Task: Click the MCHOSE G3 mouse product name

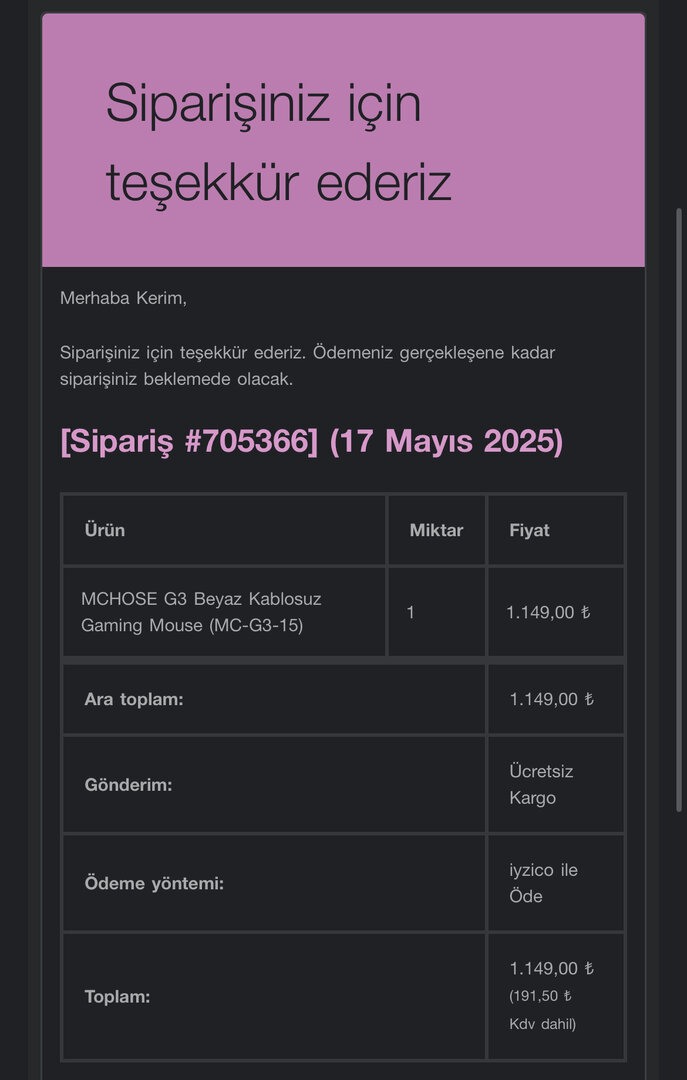Action: click(x=201, y=612)
